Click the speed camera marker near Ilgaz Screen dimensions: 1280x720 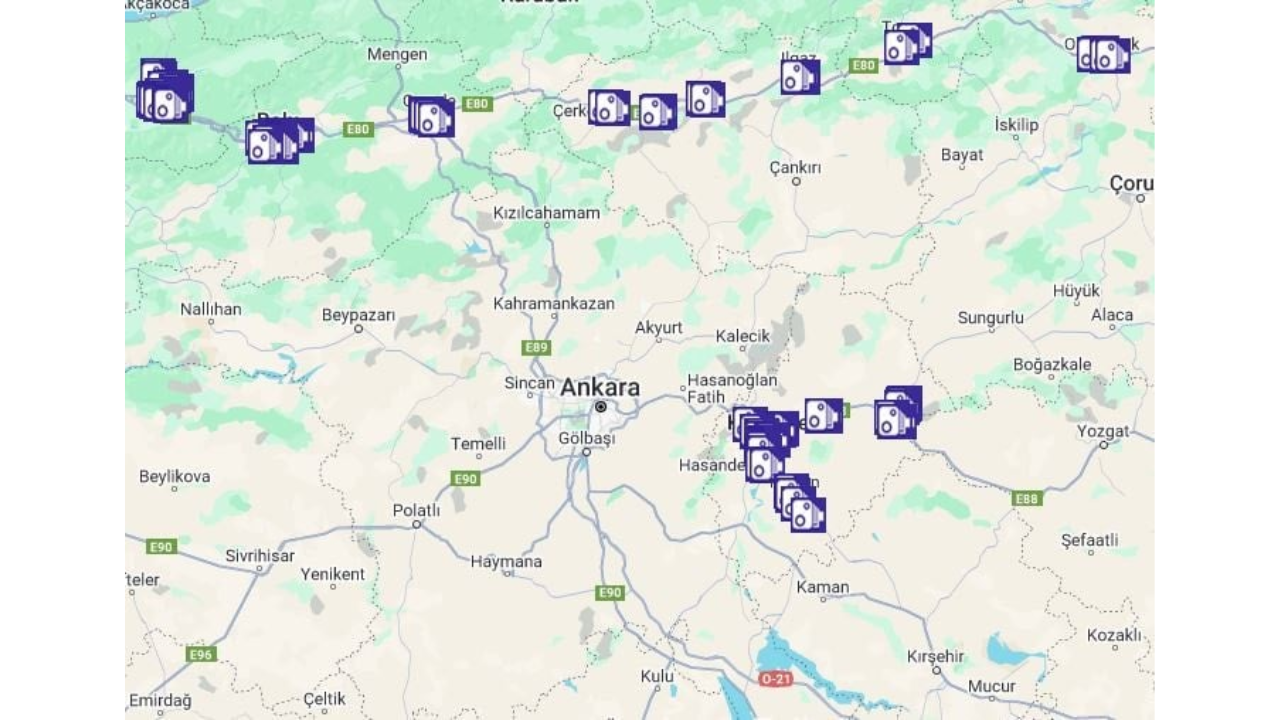click(800, 77)
